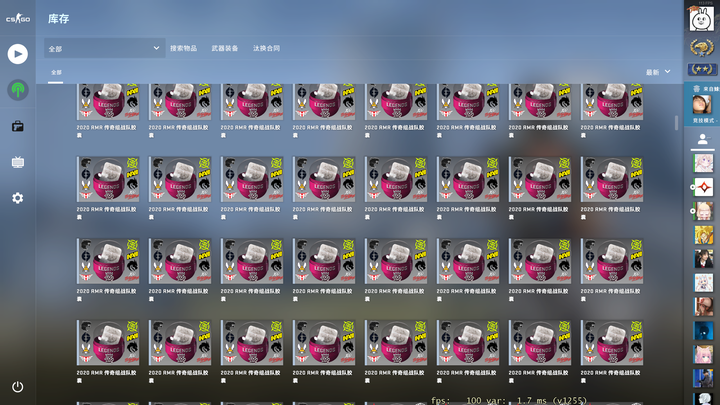
Task: Click the lobby player avatar above 竞技模式
Action: tap(701, 105)
